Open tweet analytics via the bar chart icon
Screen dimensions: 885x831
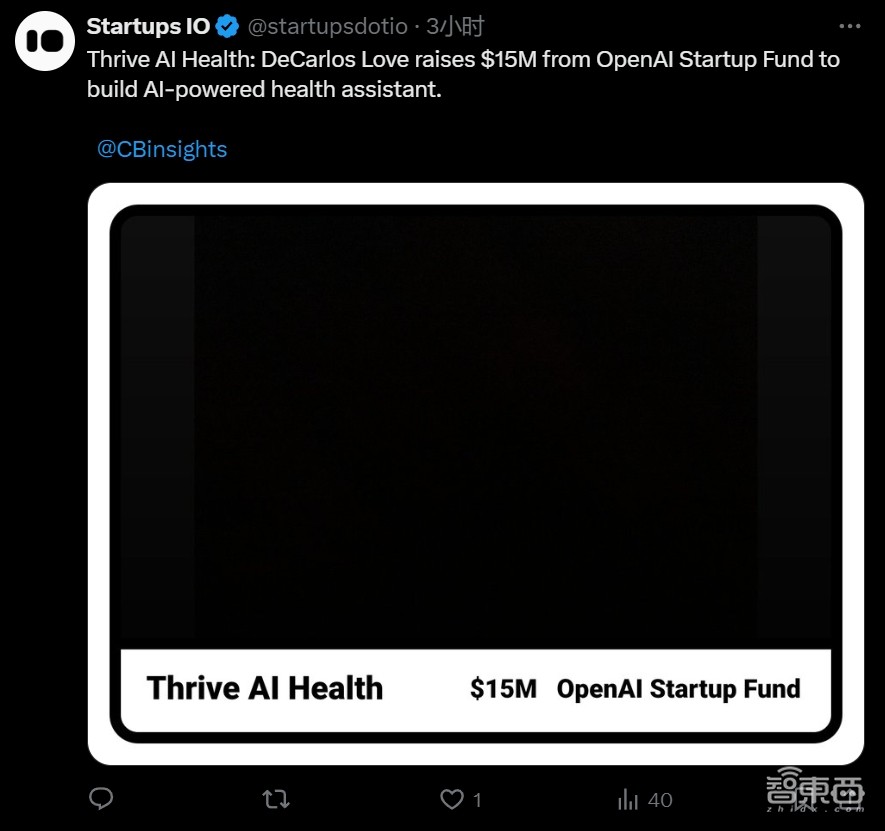coord(628,799)
